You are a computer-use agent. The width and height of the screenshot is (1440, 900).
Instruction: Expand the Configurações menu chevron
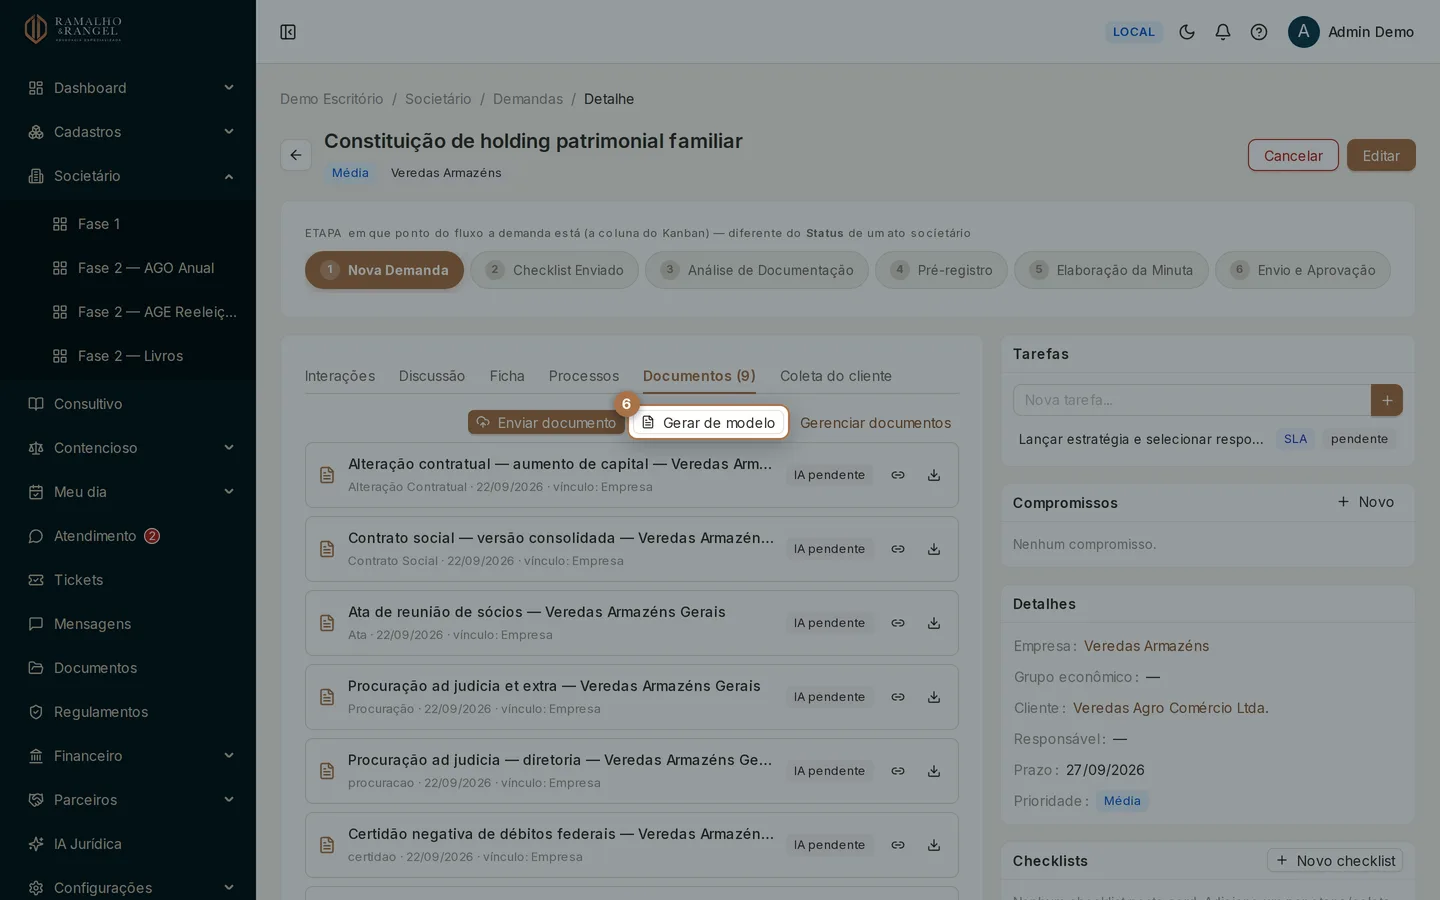(x=229, y=888)
